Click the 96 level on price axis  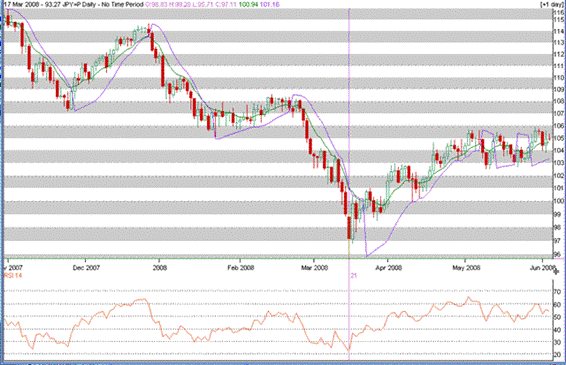pos(558,255)
